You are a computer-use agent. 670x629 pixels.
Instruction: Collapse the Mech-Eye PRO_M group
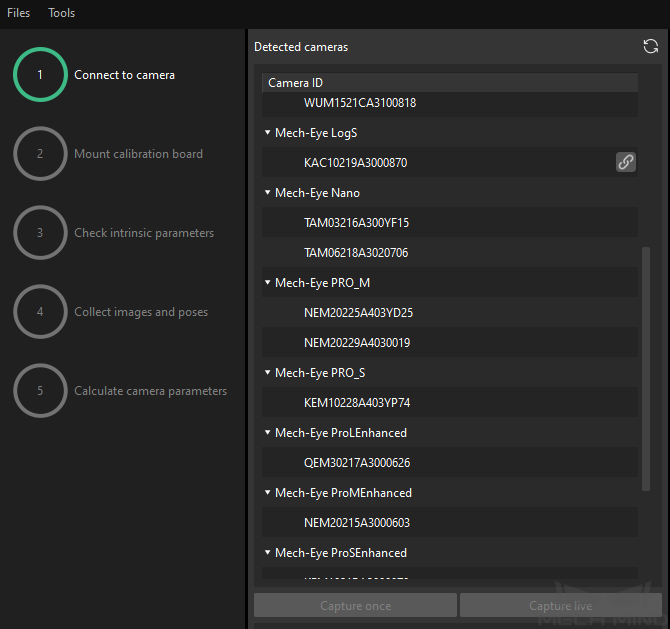[x=267, y=282]
